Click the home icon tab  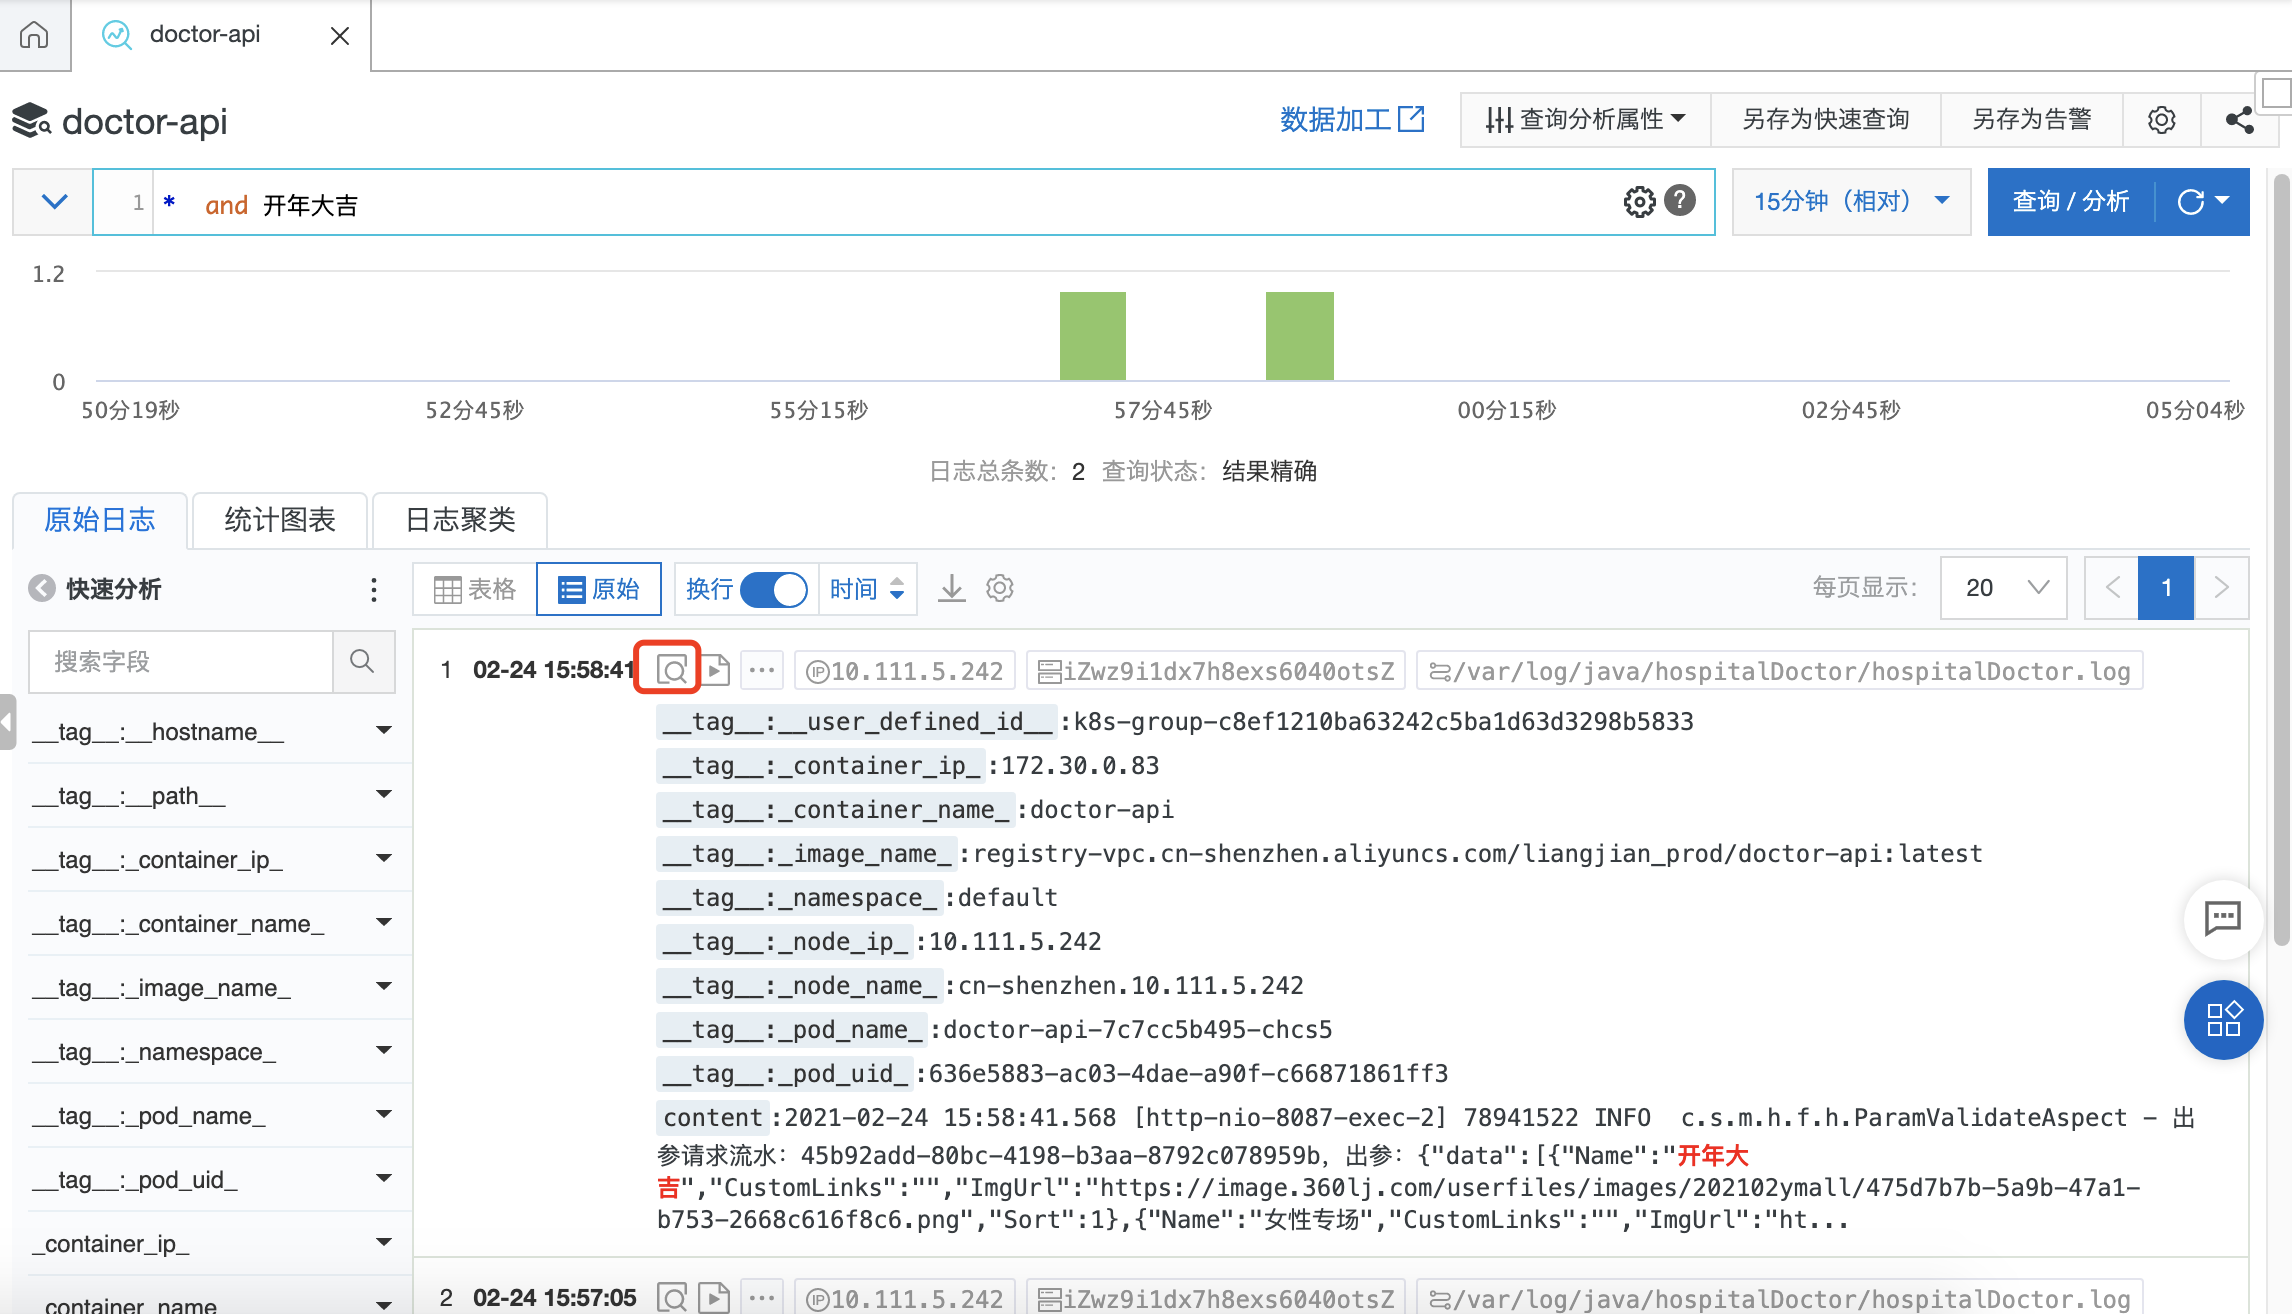tap(34, 35)
